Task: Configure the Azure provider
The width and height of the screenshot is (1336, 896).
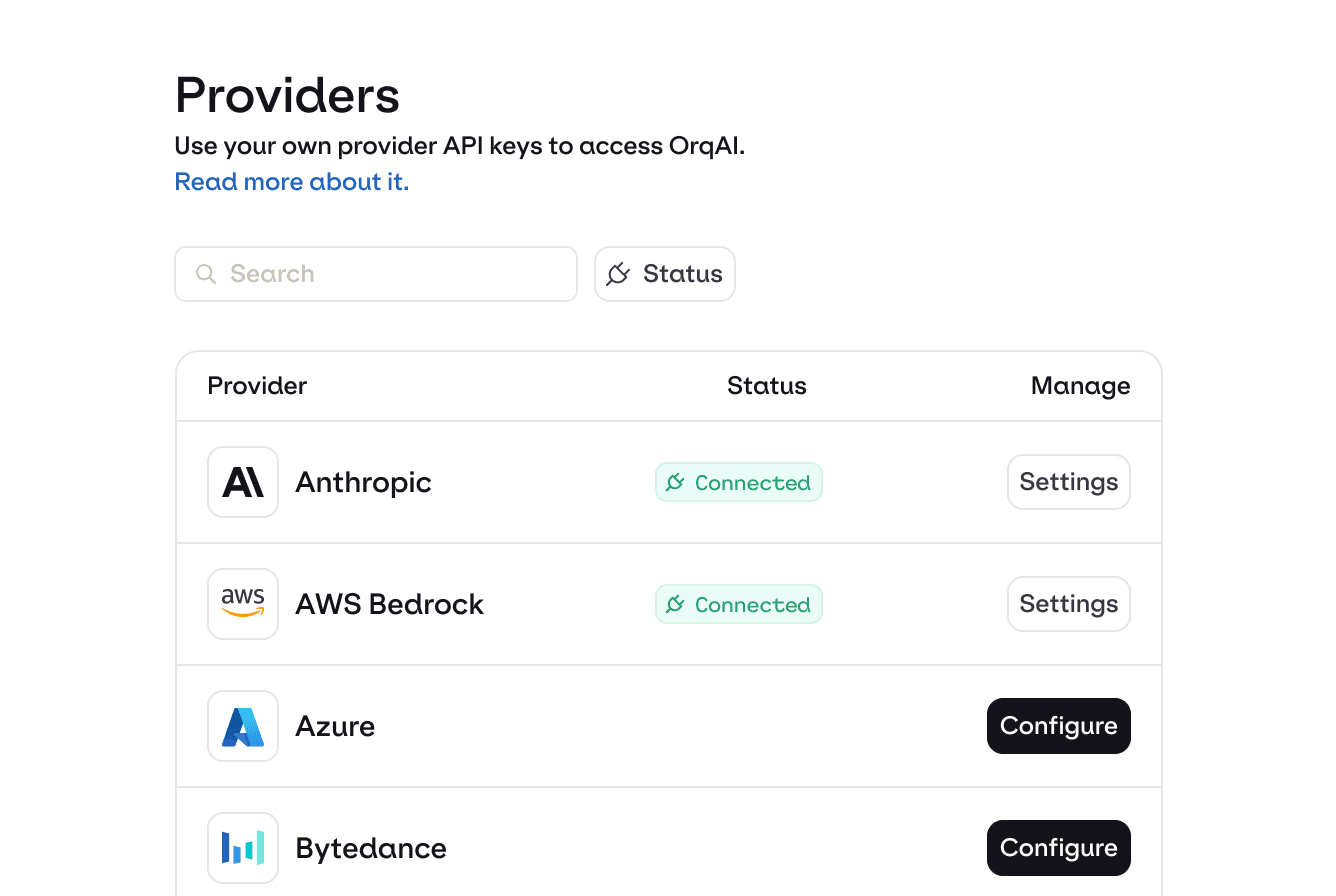Action: pyautogui.click(x=1059, y=726)
